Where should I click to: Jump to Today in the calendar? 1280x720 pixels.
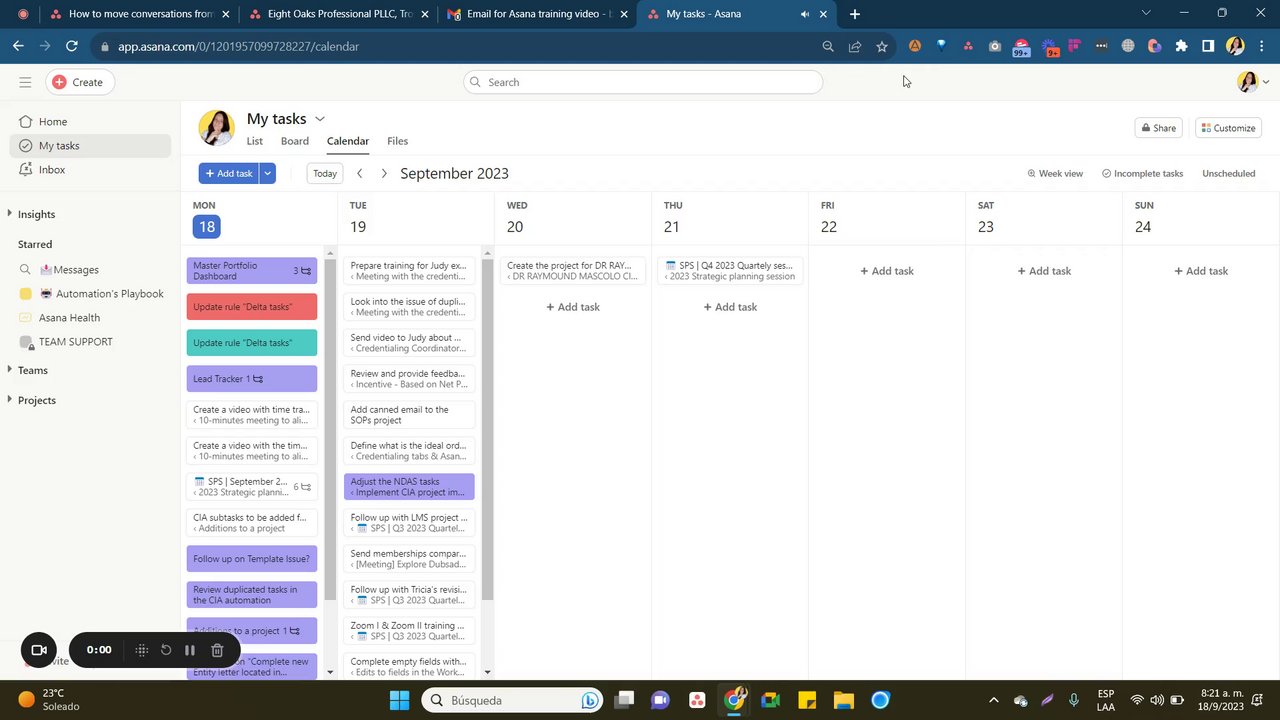[x=325, y=173]
